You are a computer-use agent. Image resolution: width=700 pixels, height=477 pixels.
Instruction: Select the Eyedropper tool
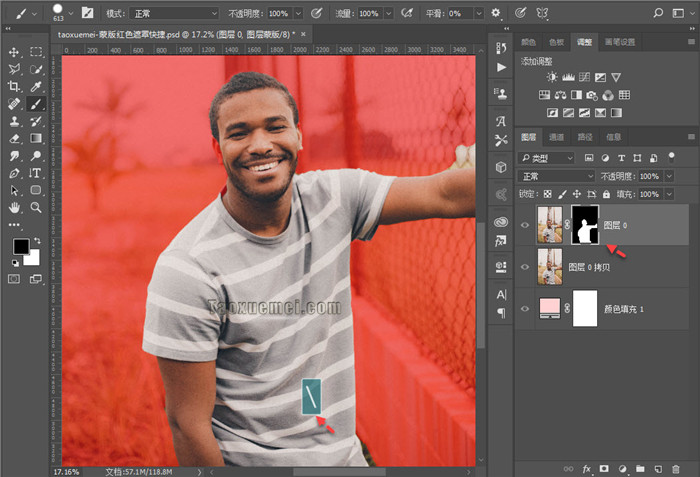(36, 86)
